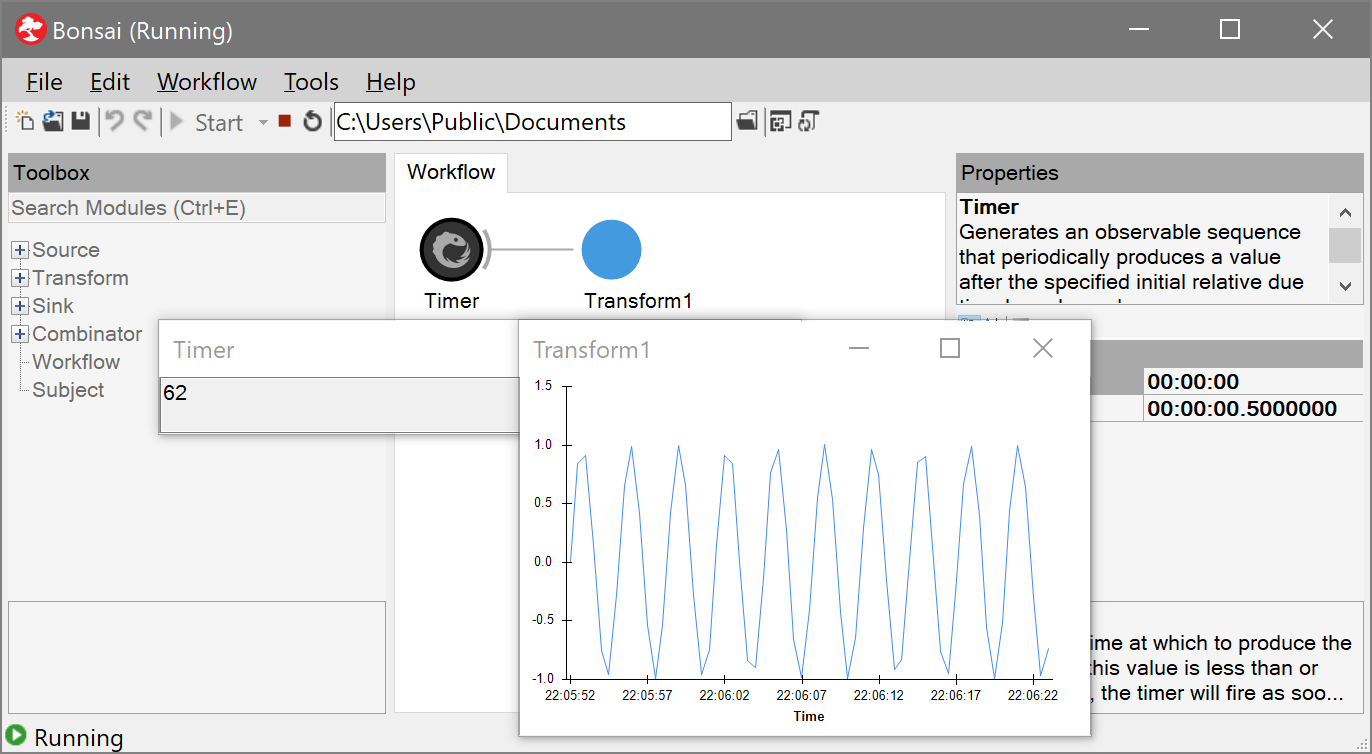
Task: Browse for a working directory folder
Action: click(746, 122)
